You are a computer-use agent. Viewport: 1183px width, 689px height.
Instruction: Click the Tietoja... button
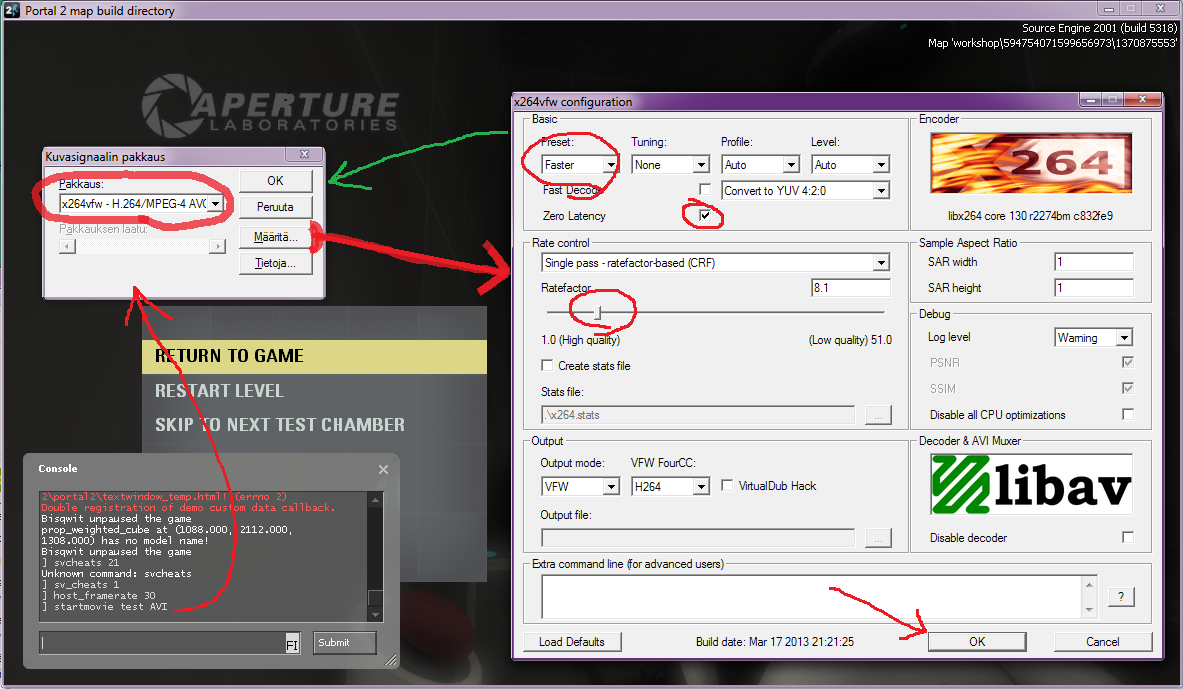(x=275, y=263)
